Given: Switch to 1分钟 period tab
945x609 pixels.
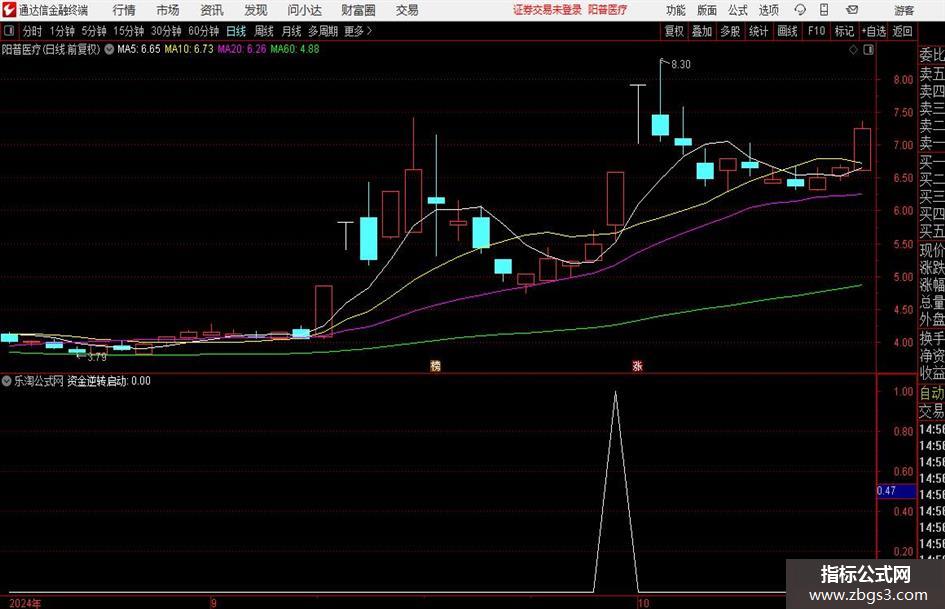Looking at the screenshot, I should click(x=62, y=31).
